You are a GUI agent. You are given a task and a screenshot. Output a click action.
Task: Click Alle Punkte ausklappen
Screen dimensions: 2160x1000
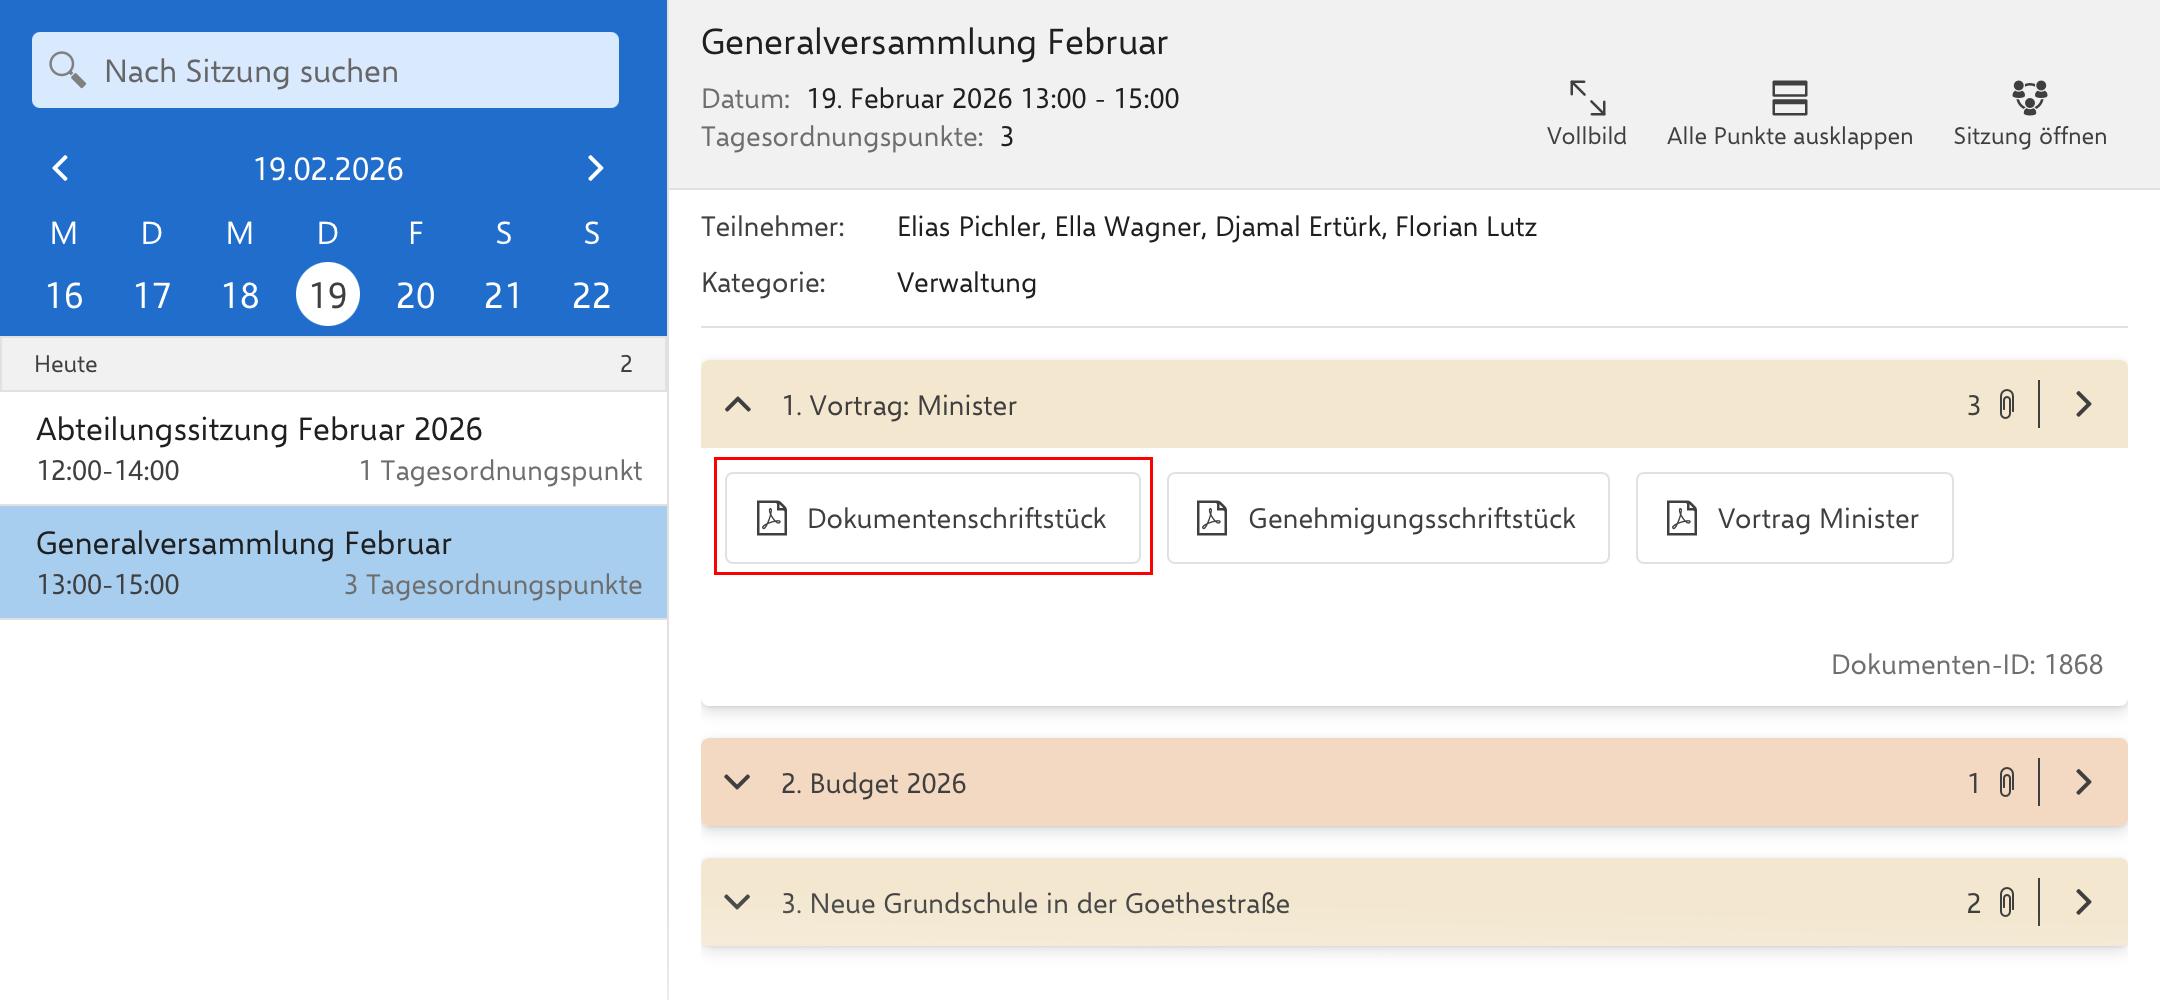(x=1790, y=113)
